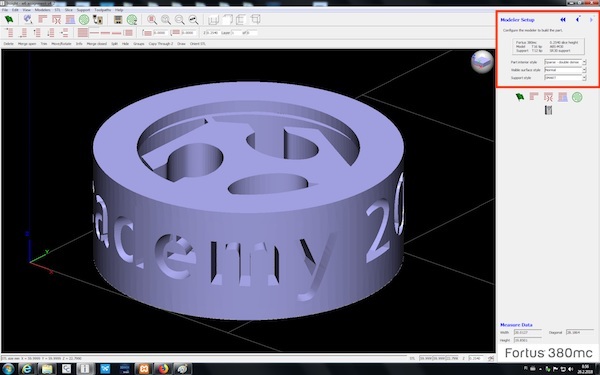Click the green circle with Z icon
The image size is (600, 375).
132,19
